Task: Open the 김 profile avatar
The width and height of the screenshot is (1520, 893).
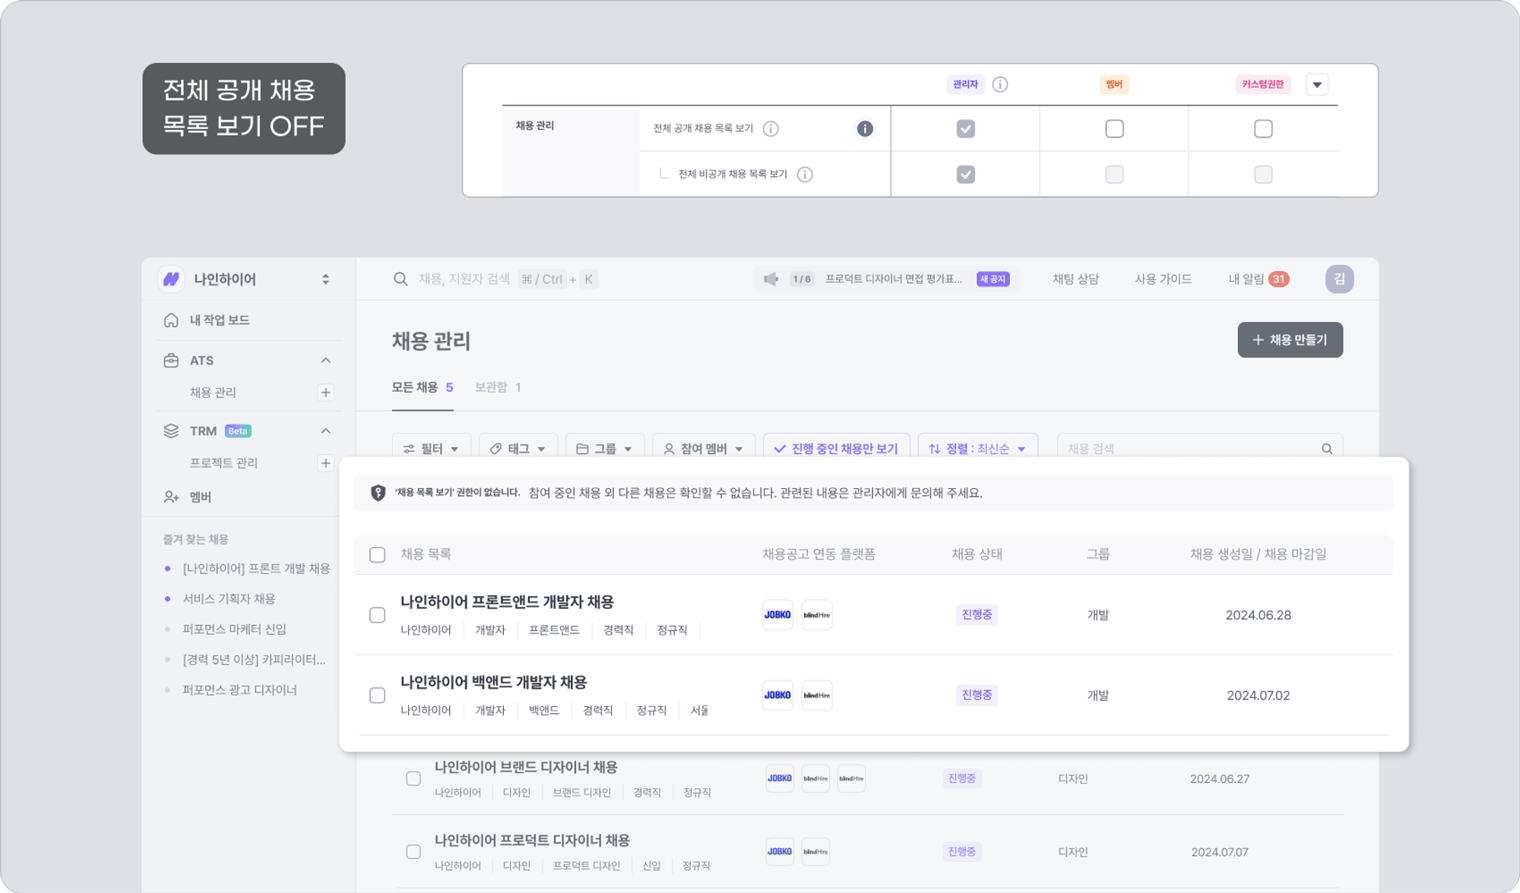Action: coord(1339,279)
